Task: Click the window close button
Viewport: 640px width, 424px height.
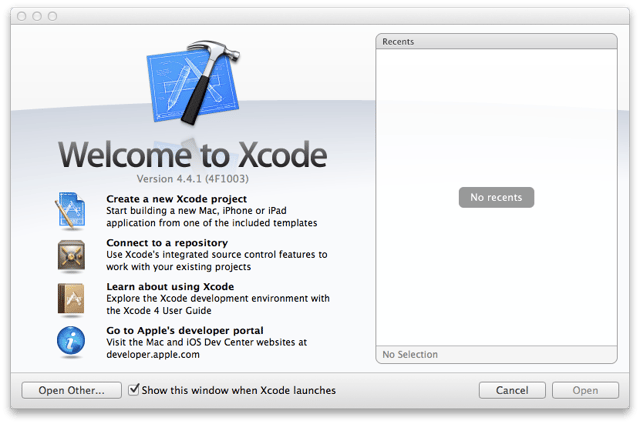Action: [x=22, y=16]
